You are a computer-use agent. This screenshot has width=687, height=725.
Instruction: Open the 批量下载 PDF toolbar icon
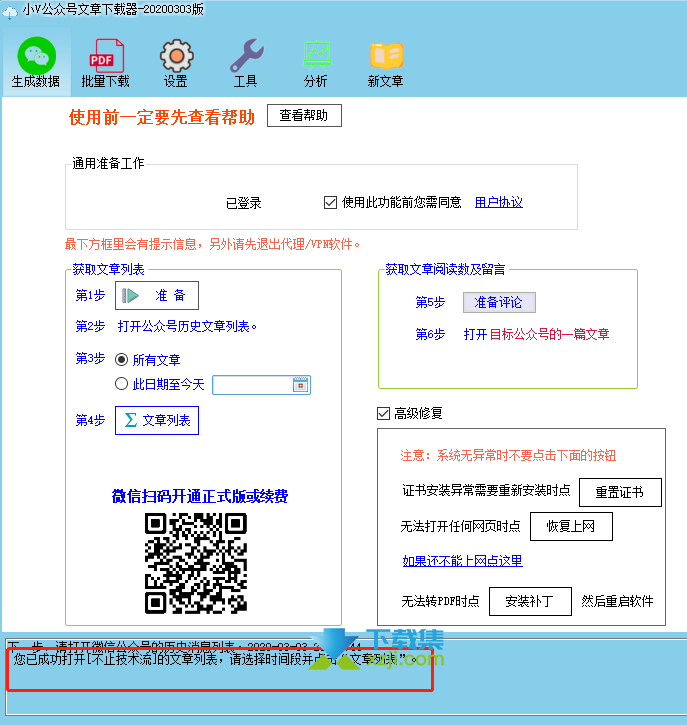pos(106,62)
